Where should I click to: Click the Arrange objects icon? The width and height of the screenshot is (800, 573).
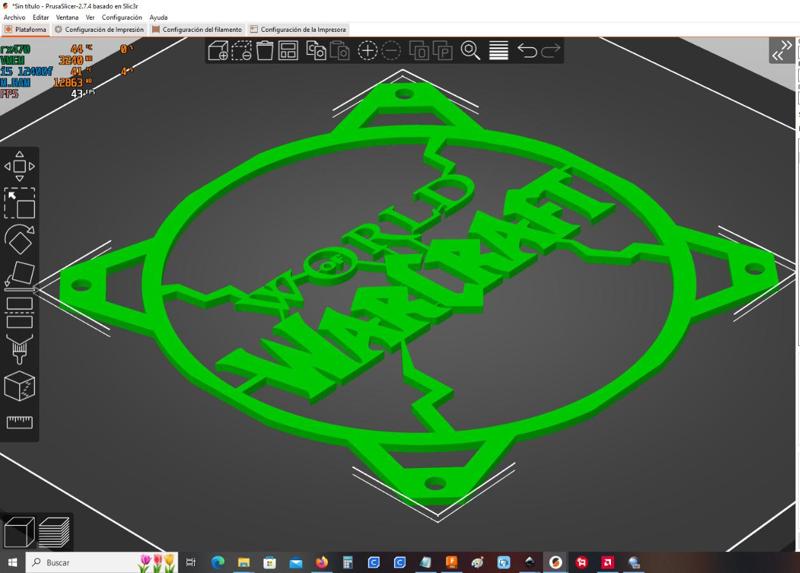click(x=288, y=51)
